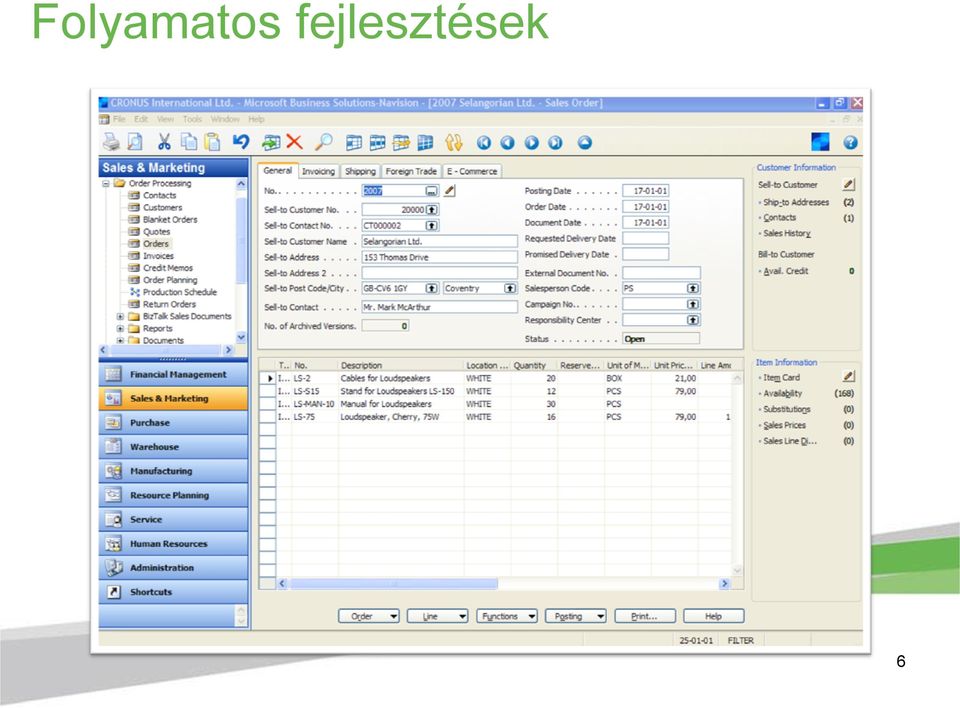This screenshot has width=960, height=708.
Task: Open lookup arrow for Campaign No.
Action: pyautogui.click(x=692, y=304)
